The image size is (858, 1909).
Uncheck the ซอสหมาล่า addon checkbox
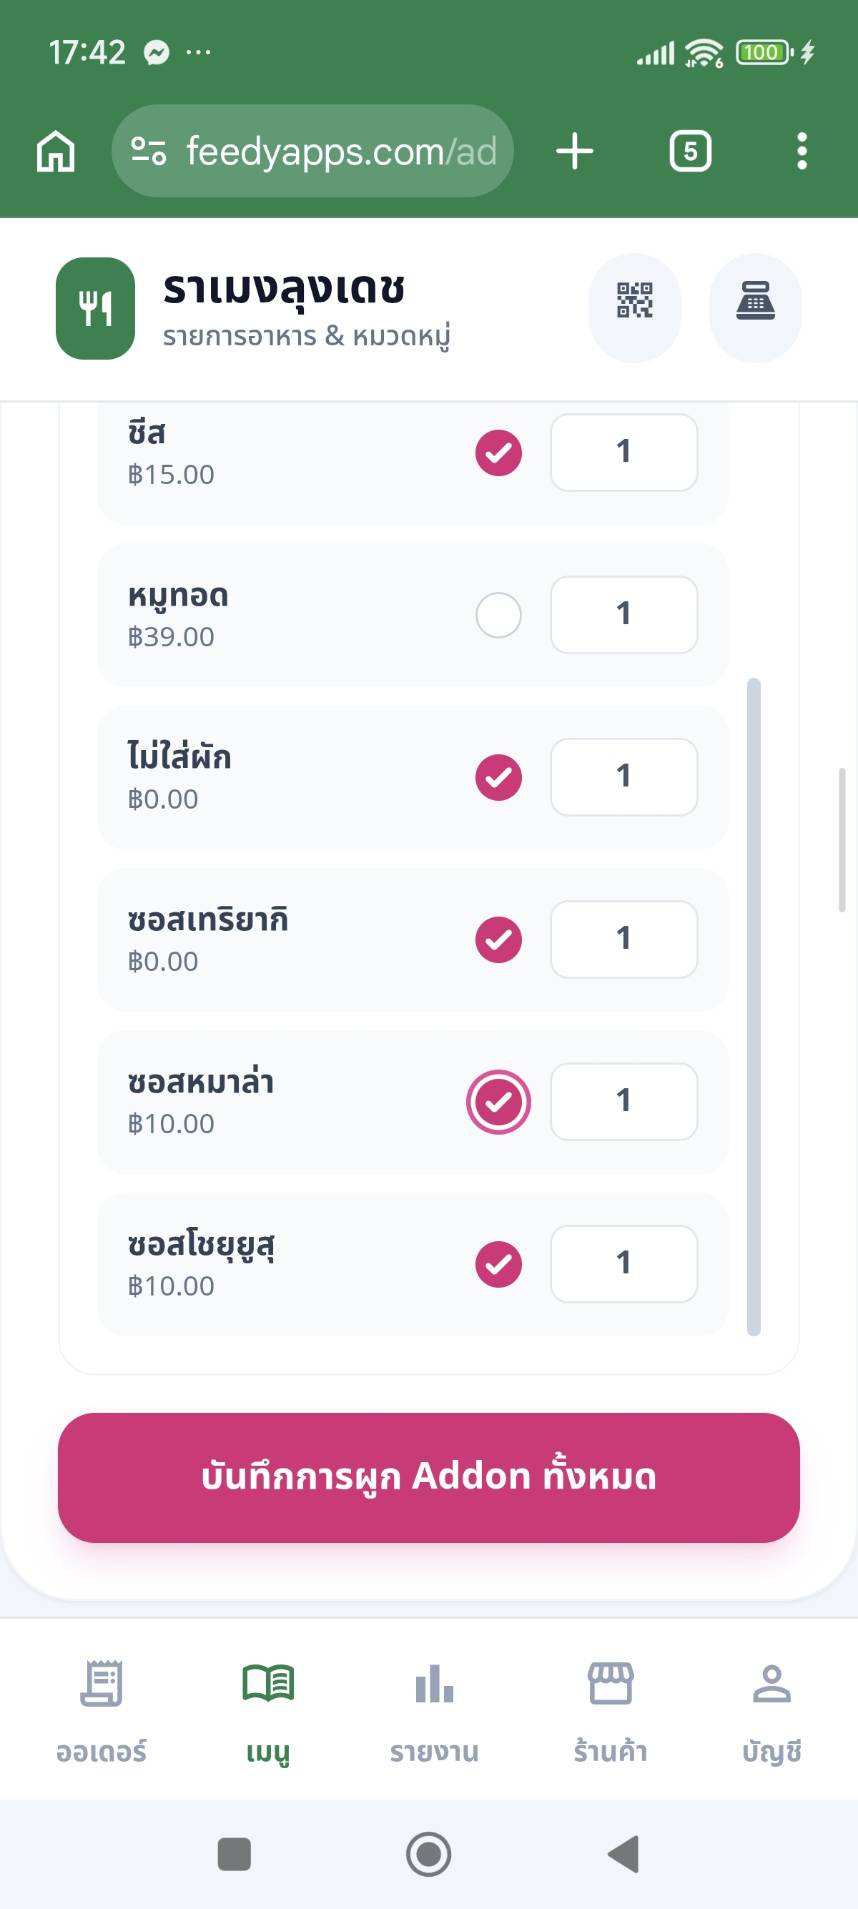point(498,1102)
